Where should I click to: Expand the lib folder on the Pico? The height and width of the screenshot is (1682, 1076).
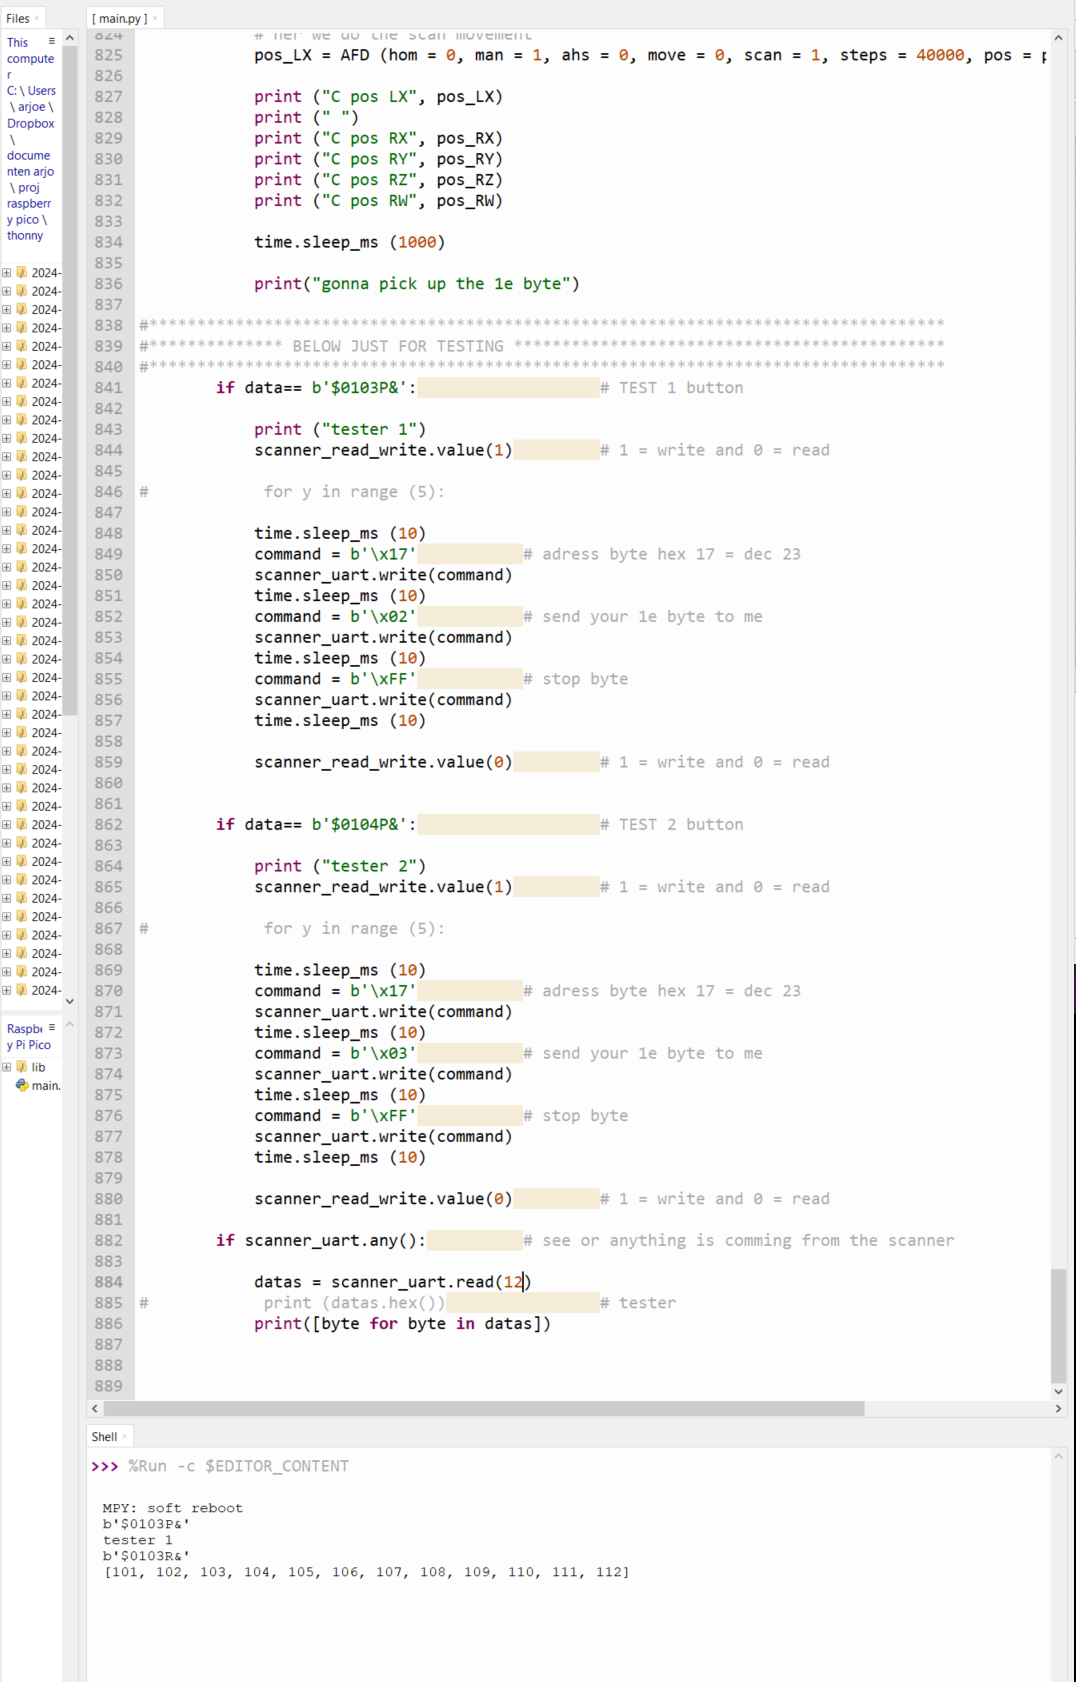pos(7,1067)
